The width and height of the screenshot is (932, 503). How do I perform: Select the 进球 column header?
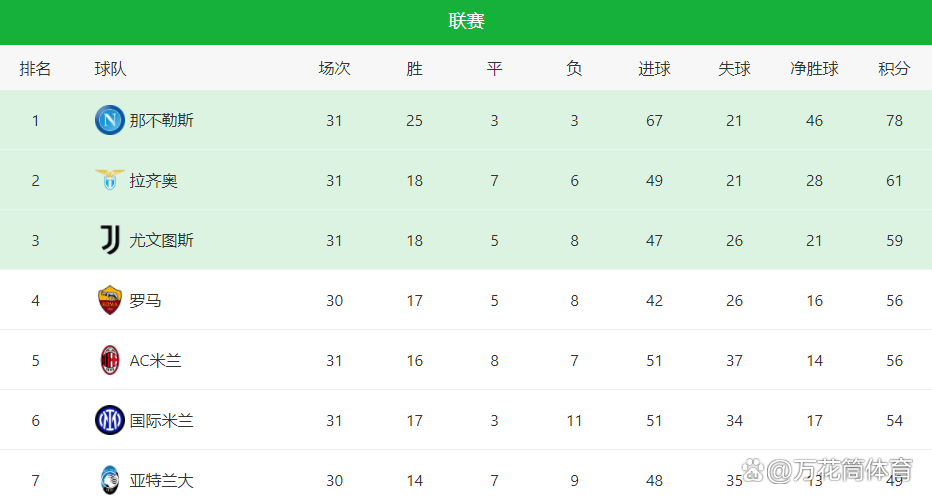[x=654, y=69]
